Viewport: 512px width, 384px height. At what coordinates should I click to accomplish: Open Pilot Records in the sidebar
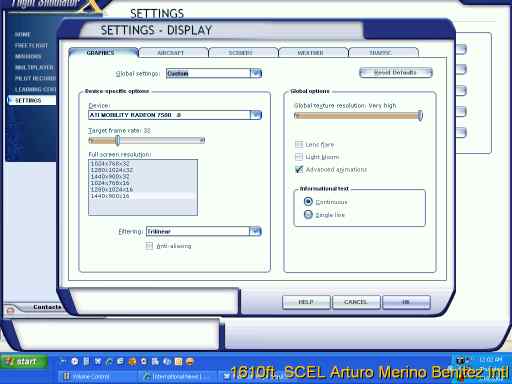35,78
